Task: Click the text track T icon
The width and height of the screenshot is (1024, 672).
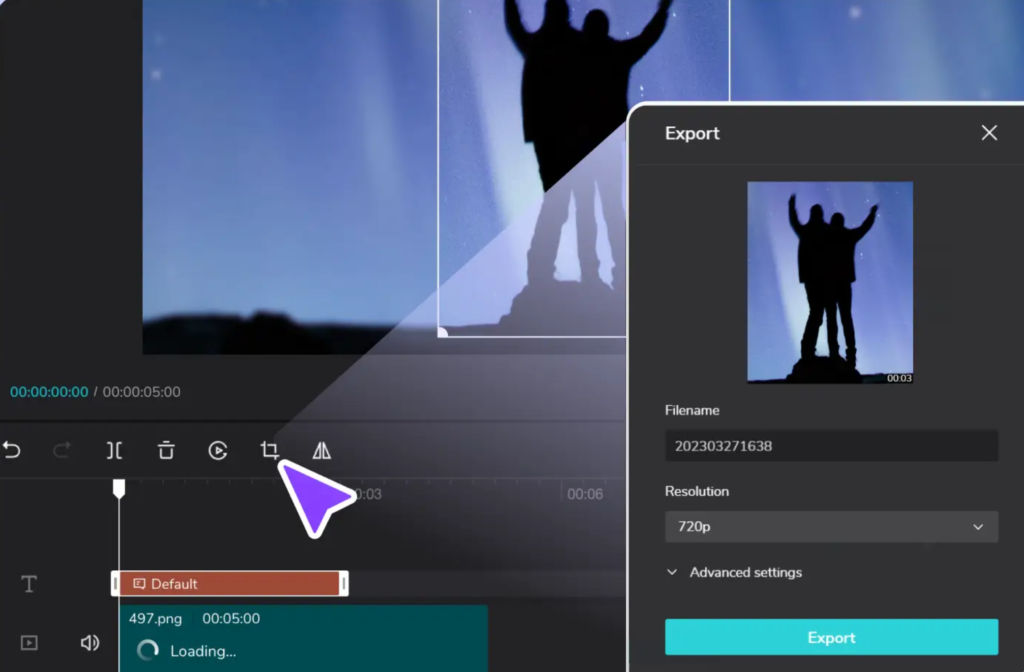Action: (x=29, y=584)
